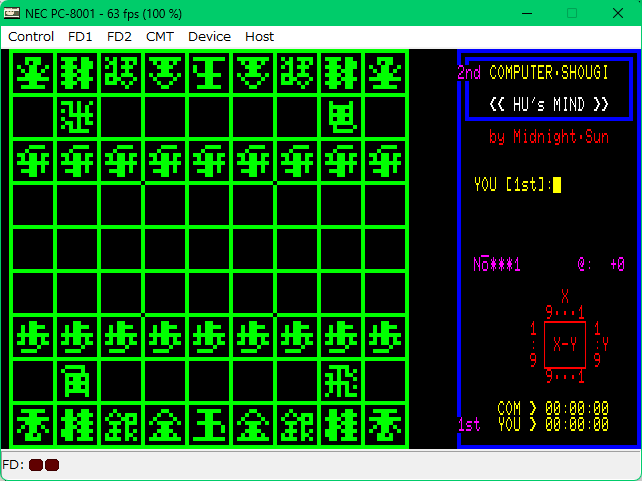Screen dimensions: 642x481
Task: Click the magenta '2nd' label
Action: [469, 73]
